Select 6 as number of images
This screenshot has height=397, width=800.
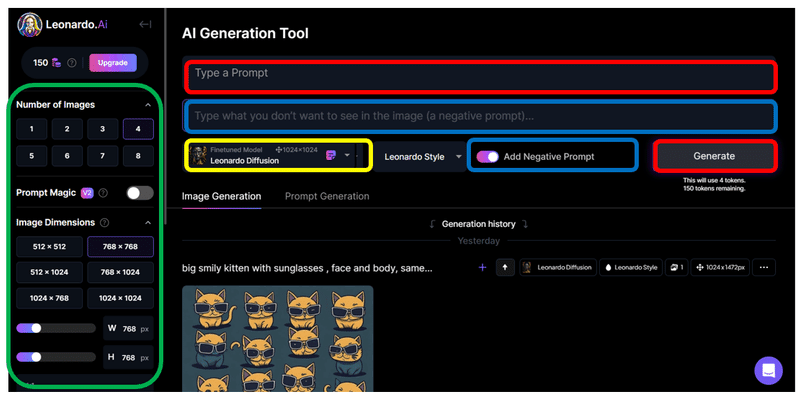[67, 156]
